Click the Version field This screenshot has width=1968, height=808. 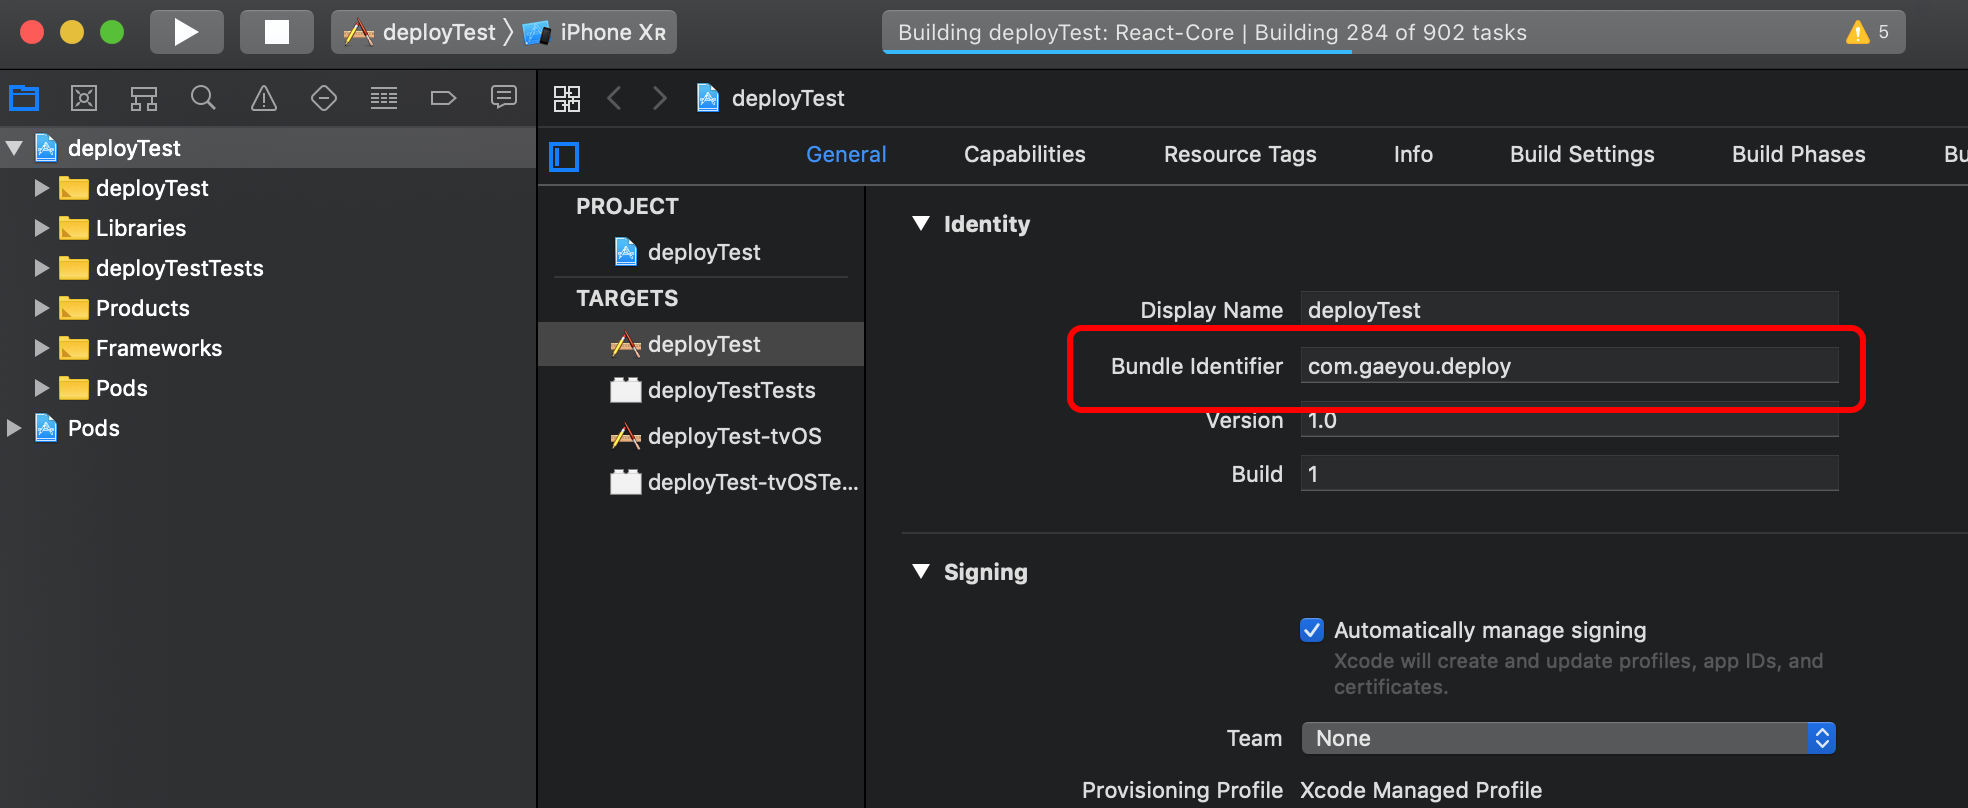point(1569,420)
